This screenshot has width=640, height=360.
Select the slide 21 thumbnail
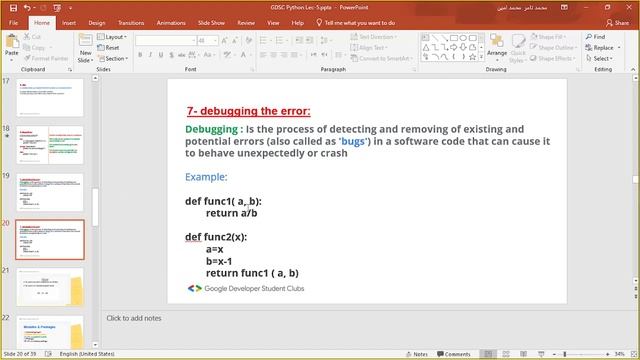[x=50, y=287]
